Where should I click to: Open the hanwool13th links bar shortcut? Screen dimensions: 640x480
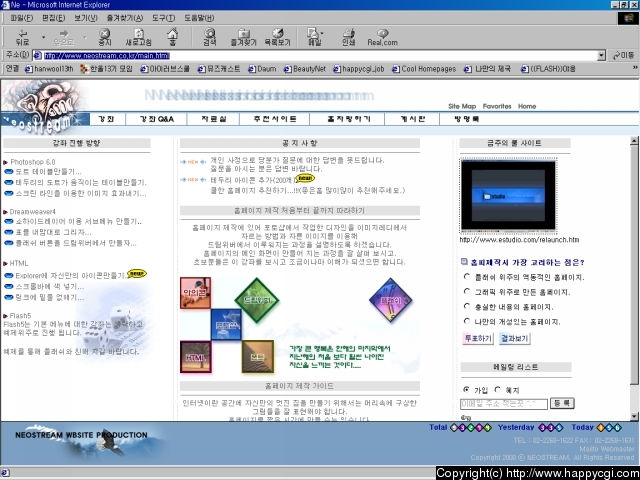point(49,69)
